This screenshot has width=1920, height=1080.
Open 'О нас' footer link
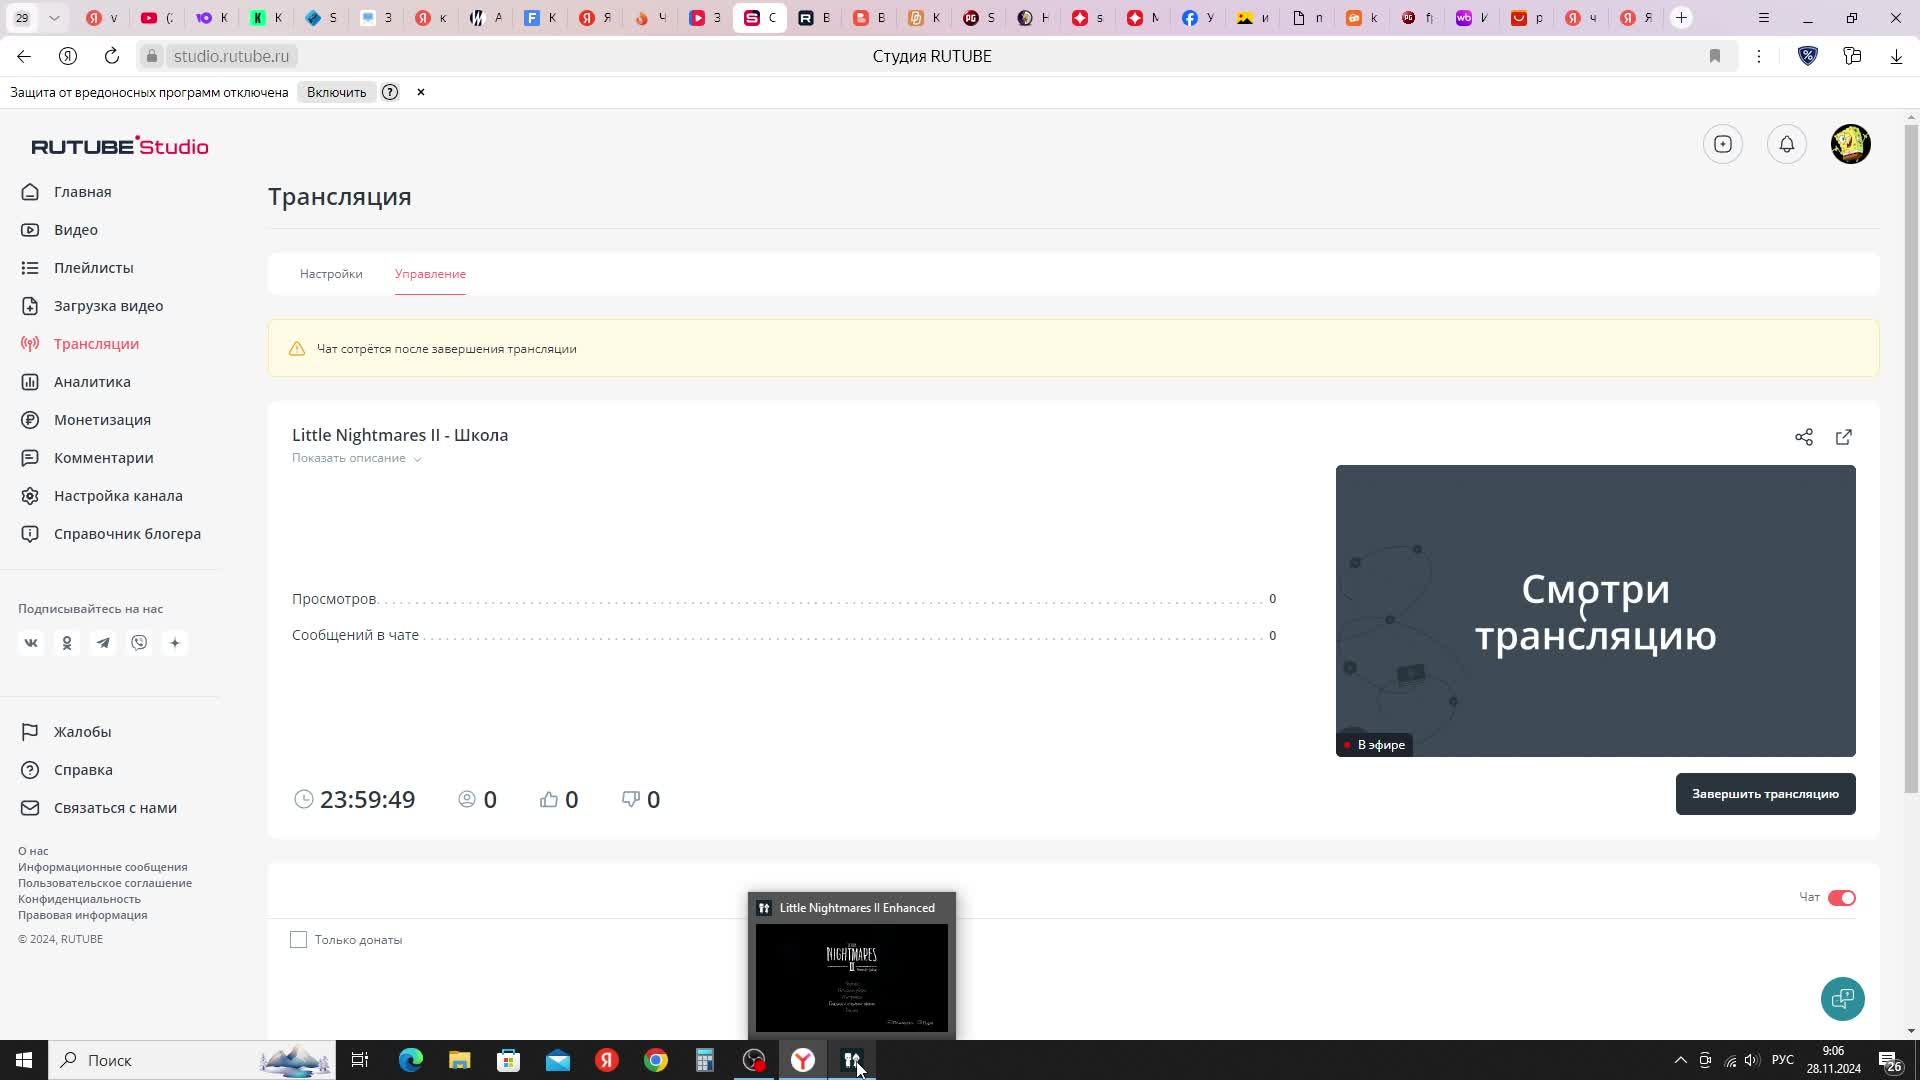33,851
